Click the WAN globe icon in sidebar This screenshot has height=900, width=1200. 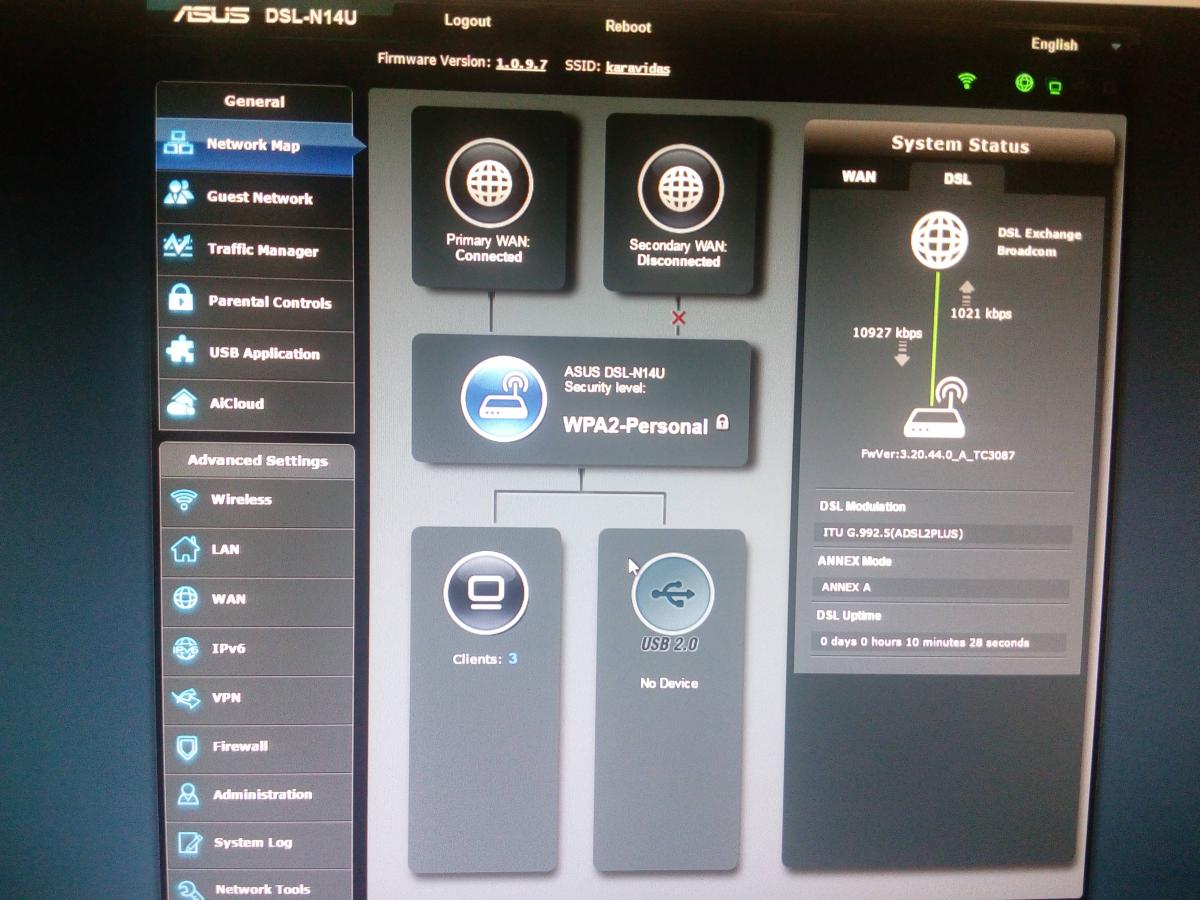pos(186,598)
